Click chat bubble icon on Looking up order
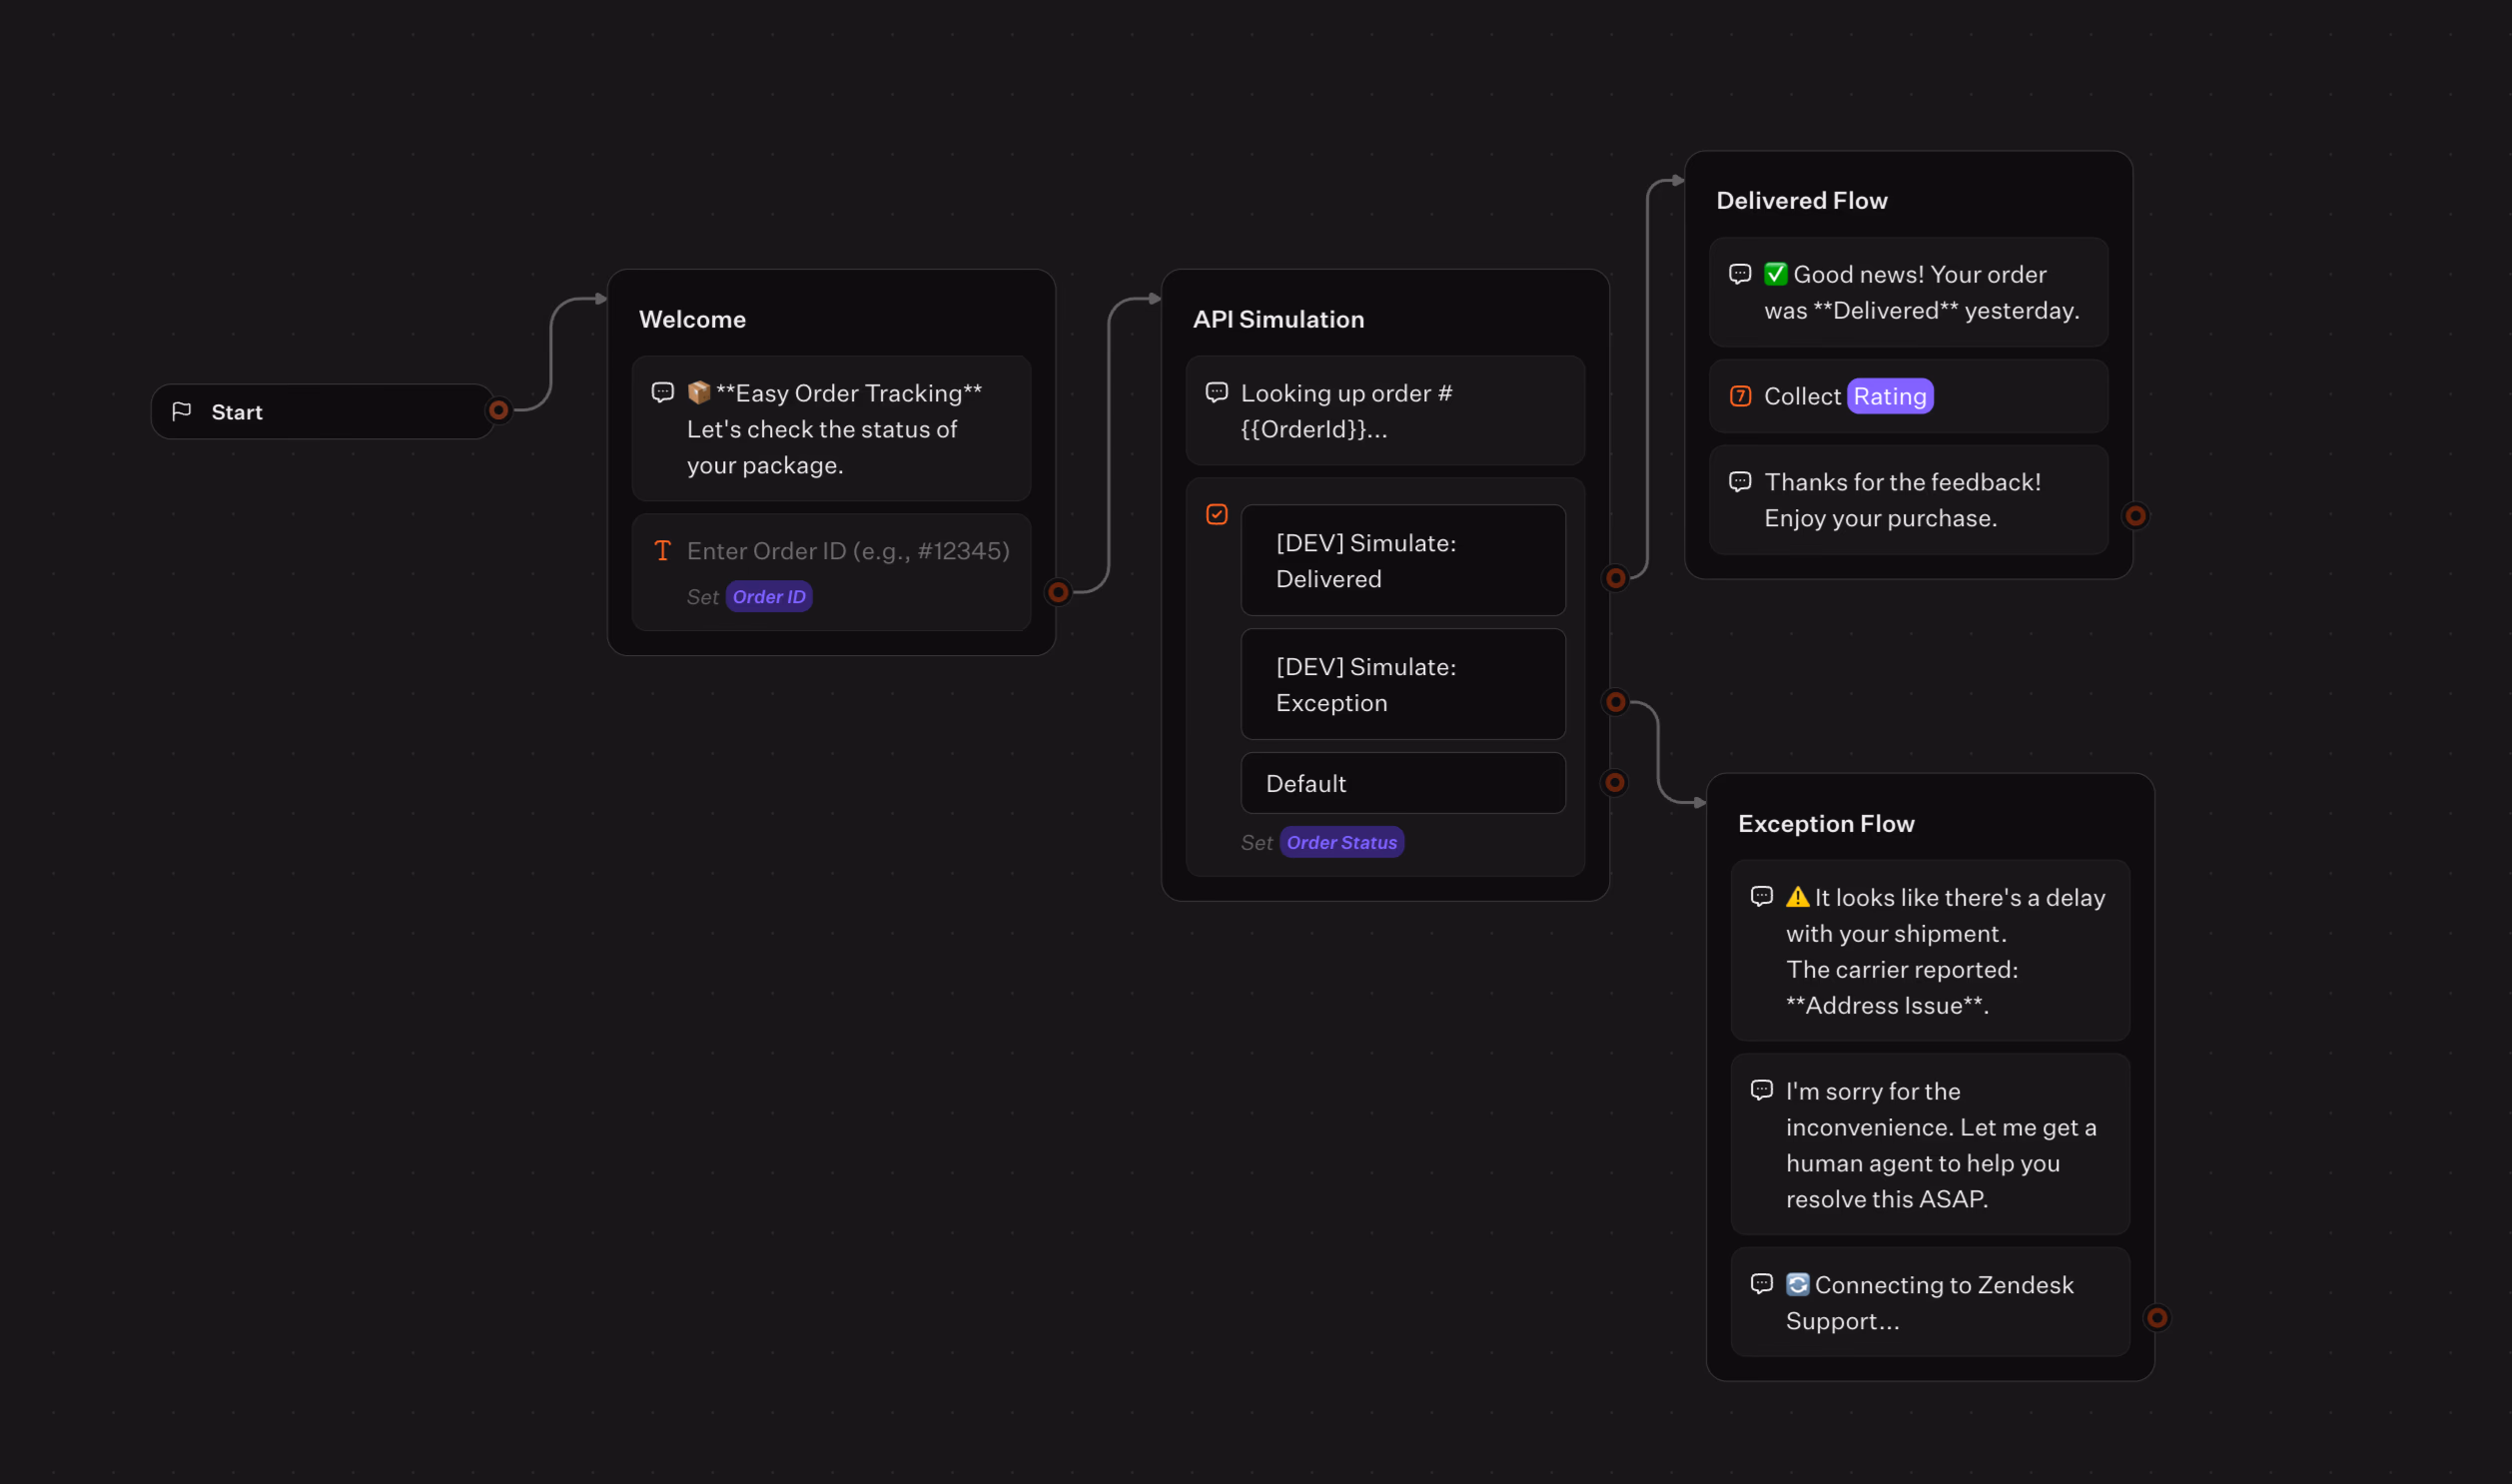2512x1484 pixels. 1216,393
